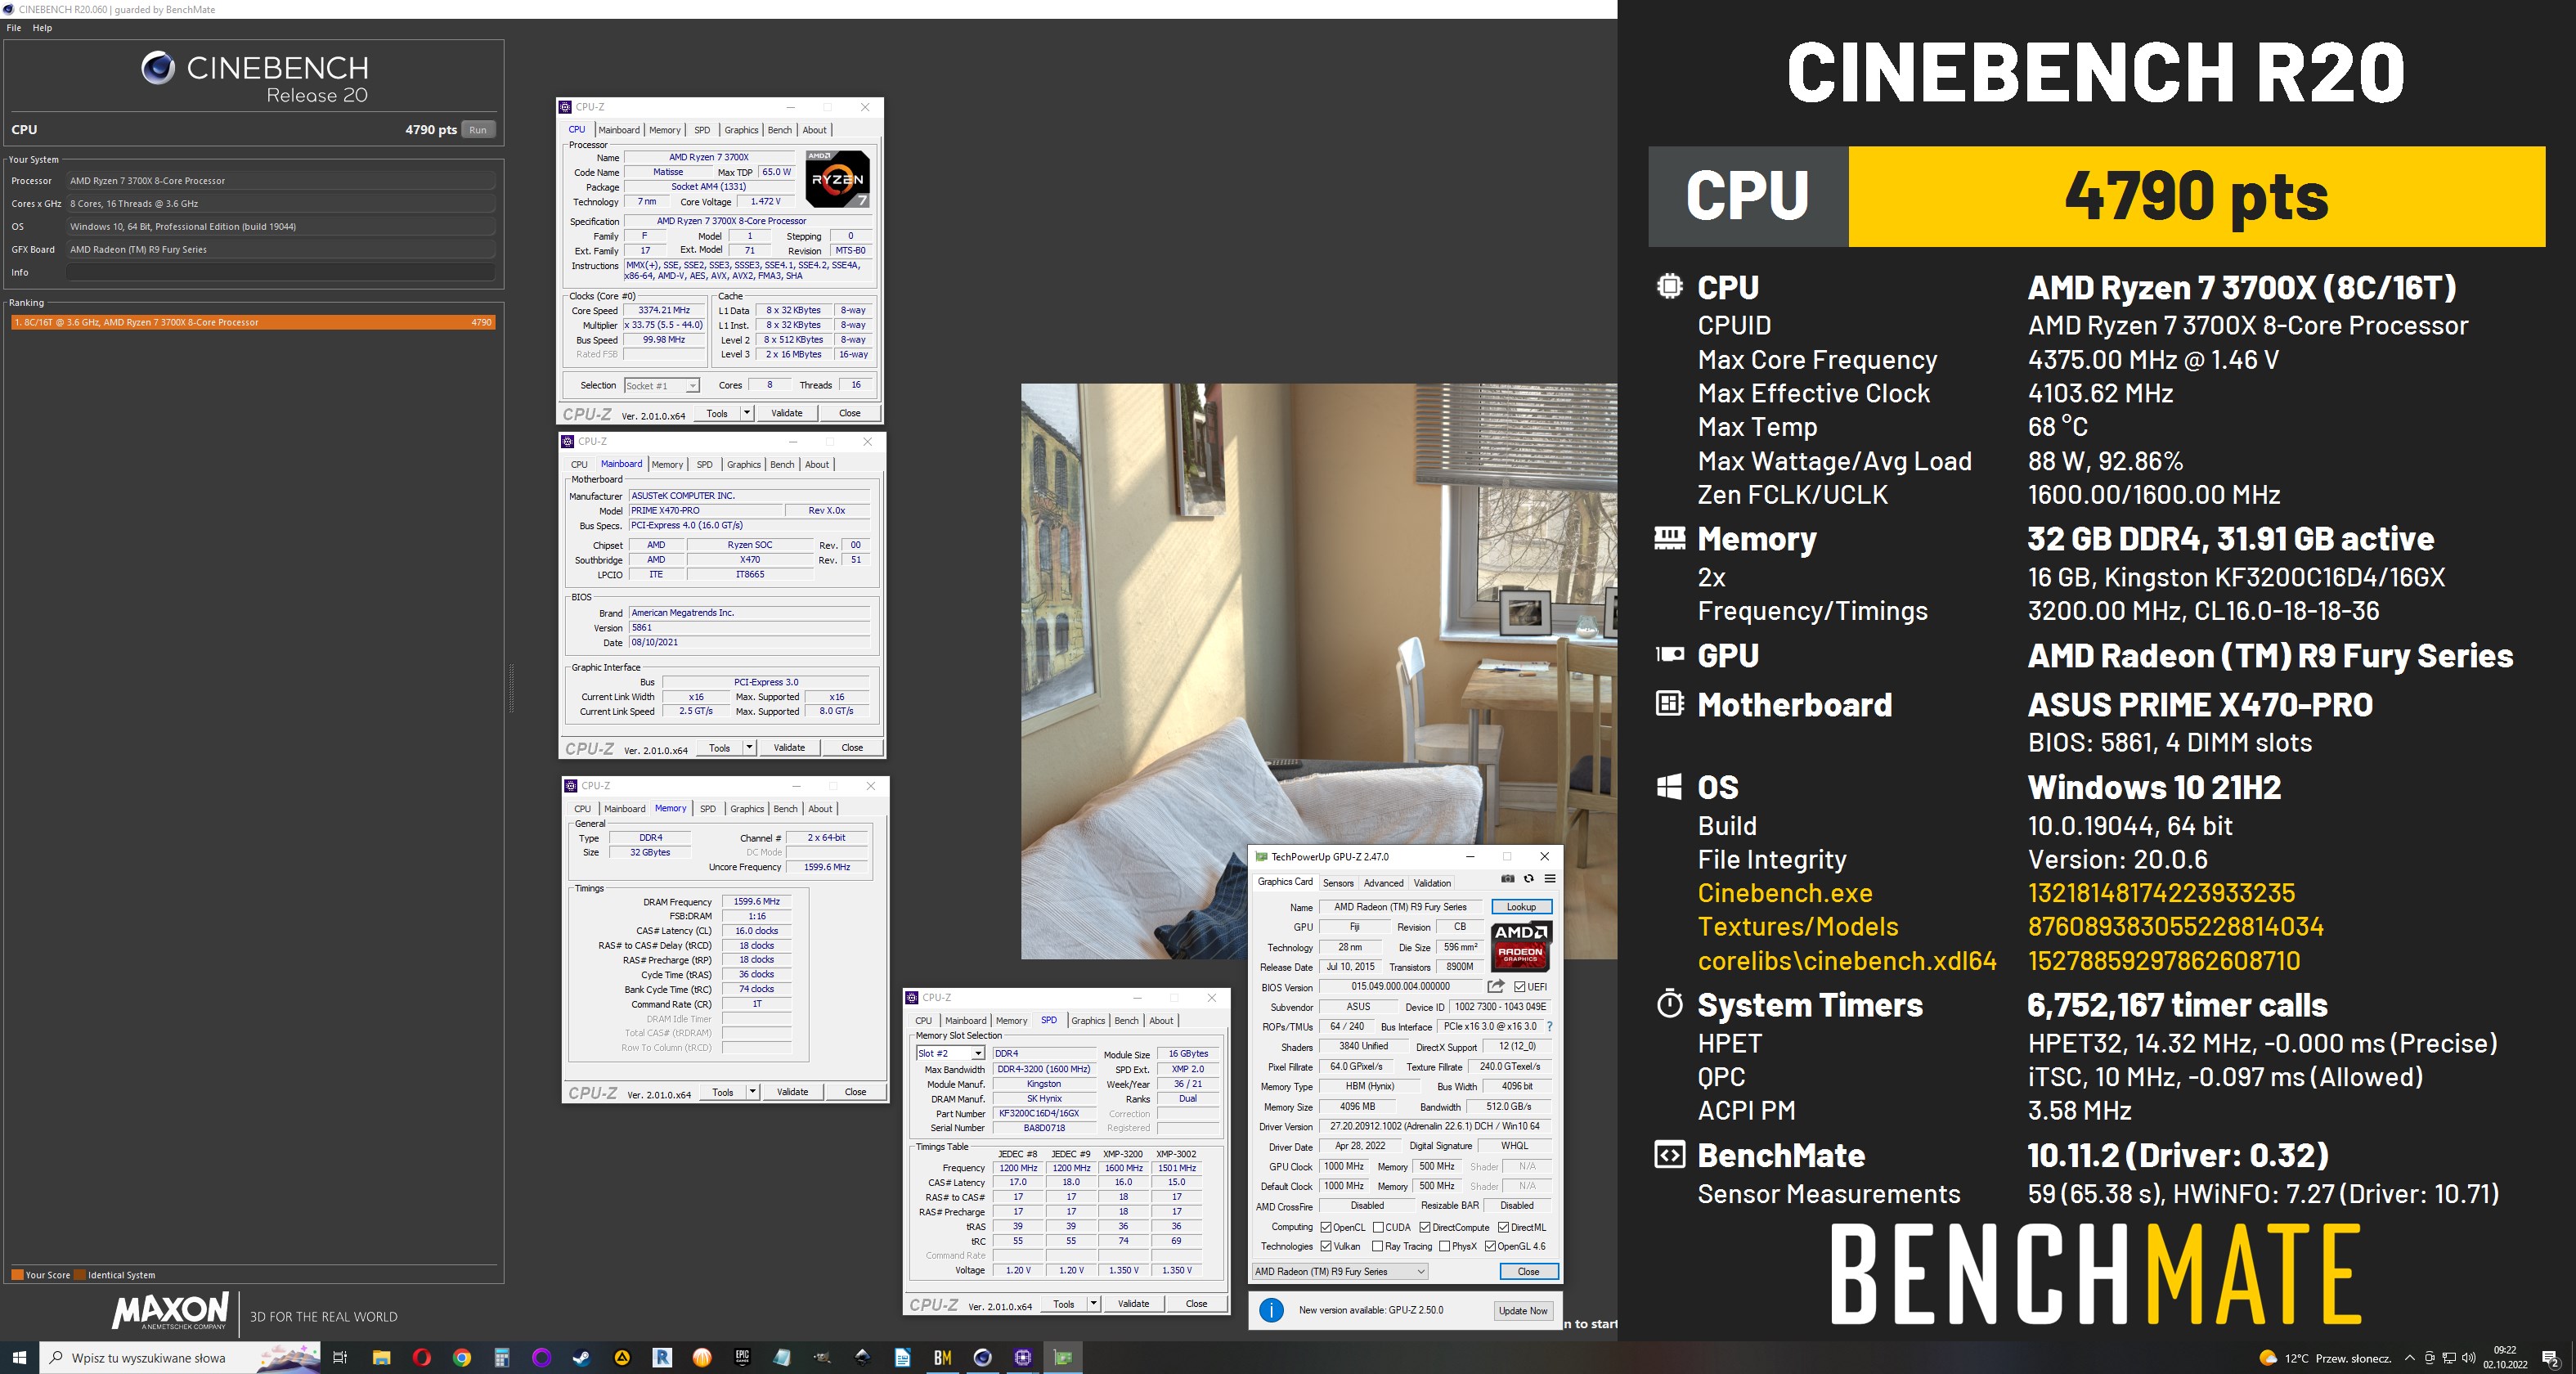Open the Slot #2 dropdown in CPU-Z SPD
Screen dimensions: 2576x1374
[x=950, y=1053]
